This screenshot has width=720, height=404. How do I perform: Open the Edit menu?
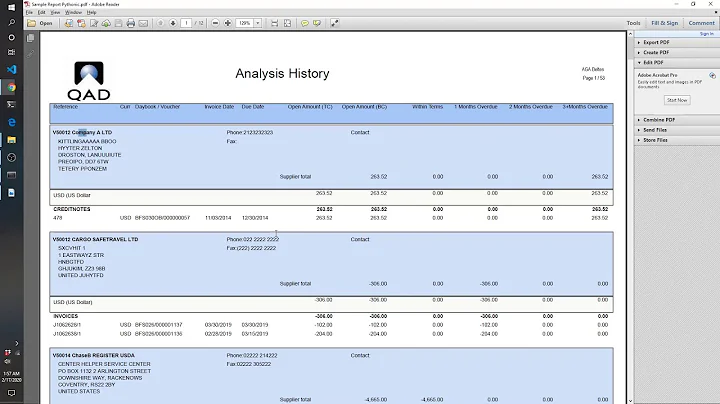42,12
